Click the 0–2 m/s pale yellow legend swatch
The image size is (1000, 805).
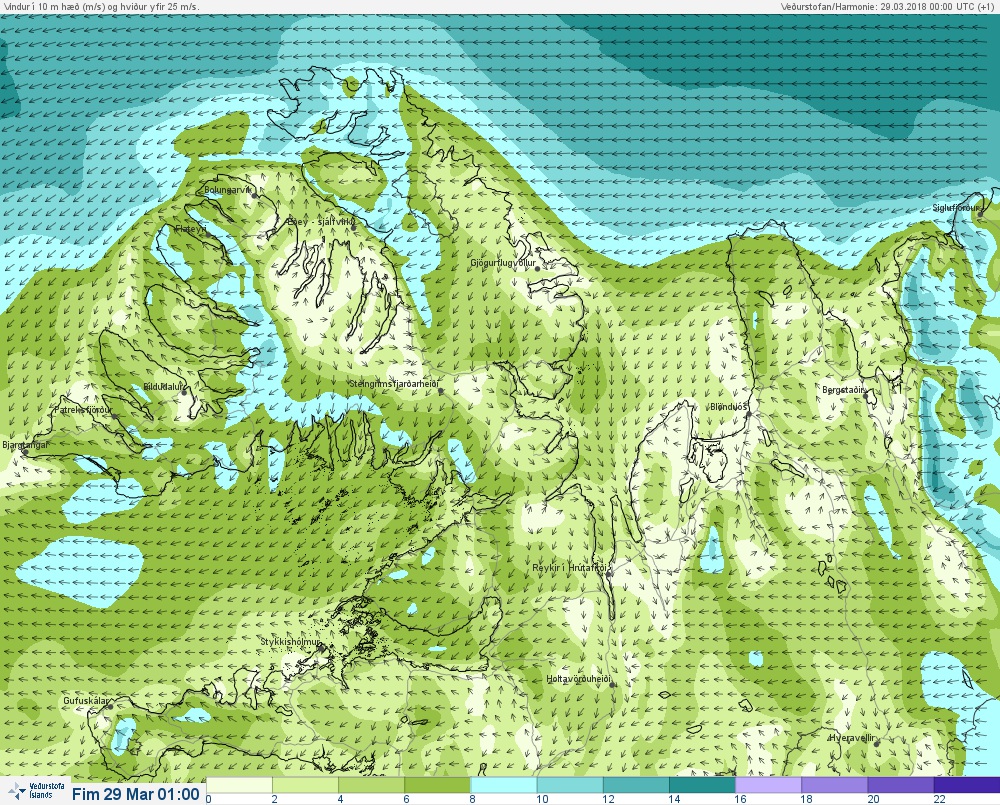click(240, 785)
